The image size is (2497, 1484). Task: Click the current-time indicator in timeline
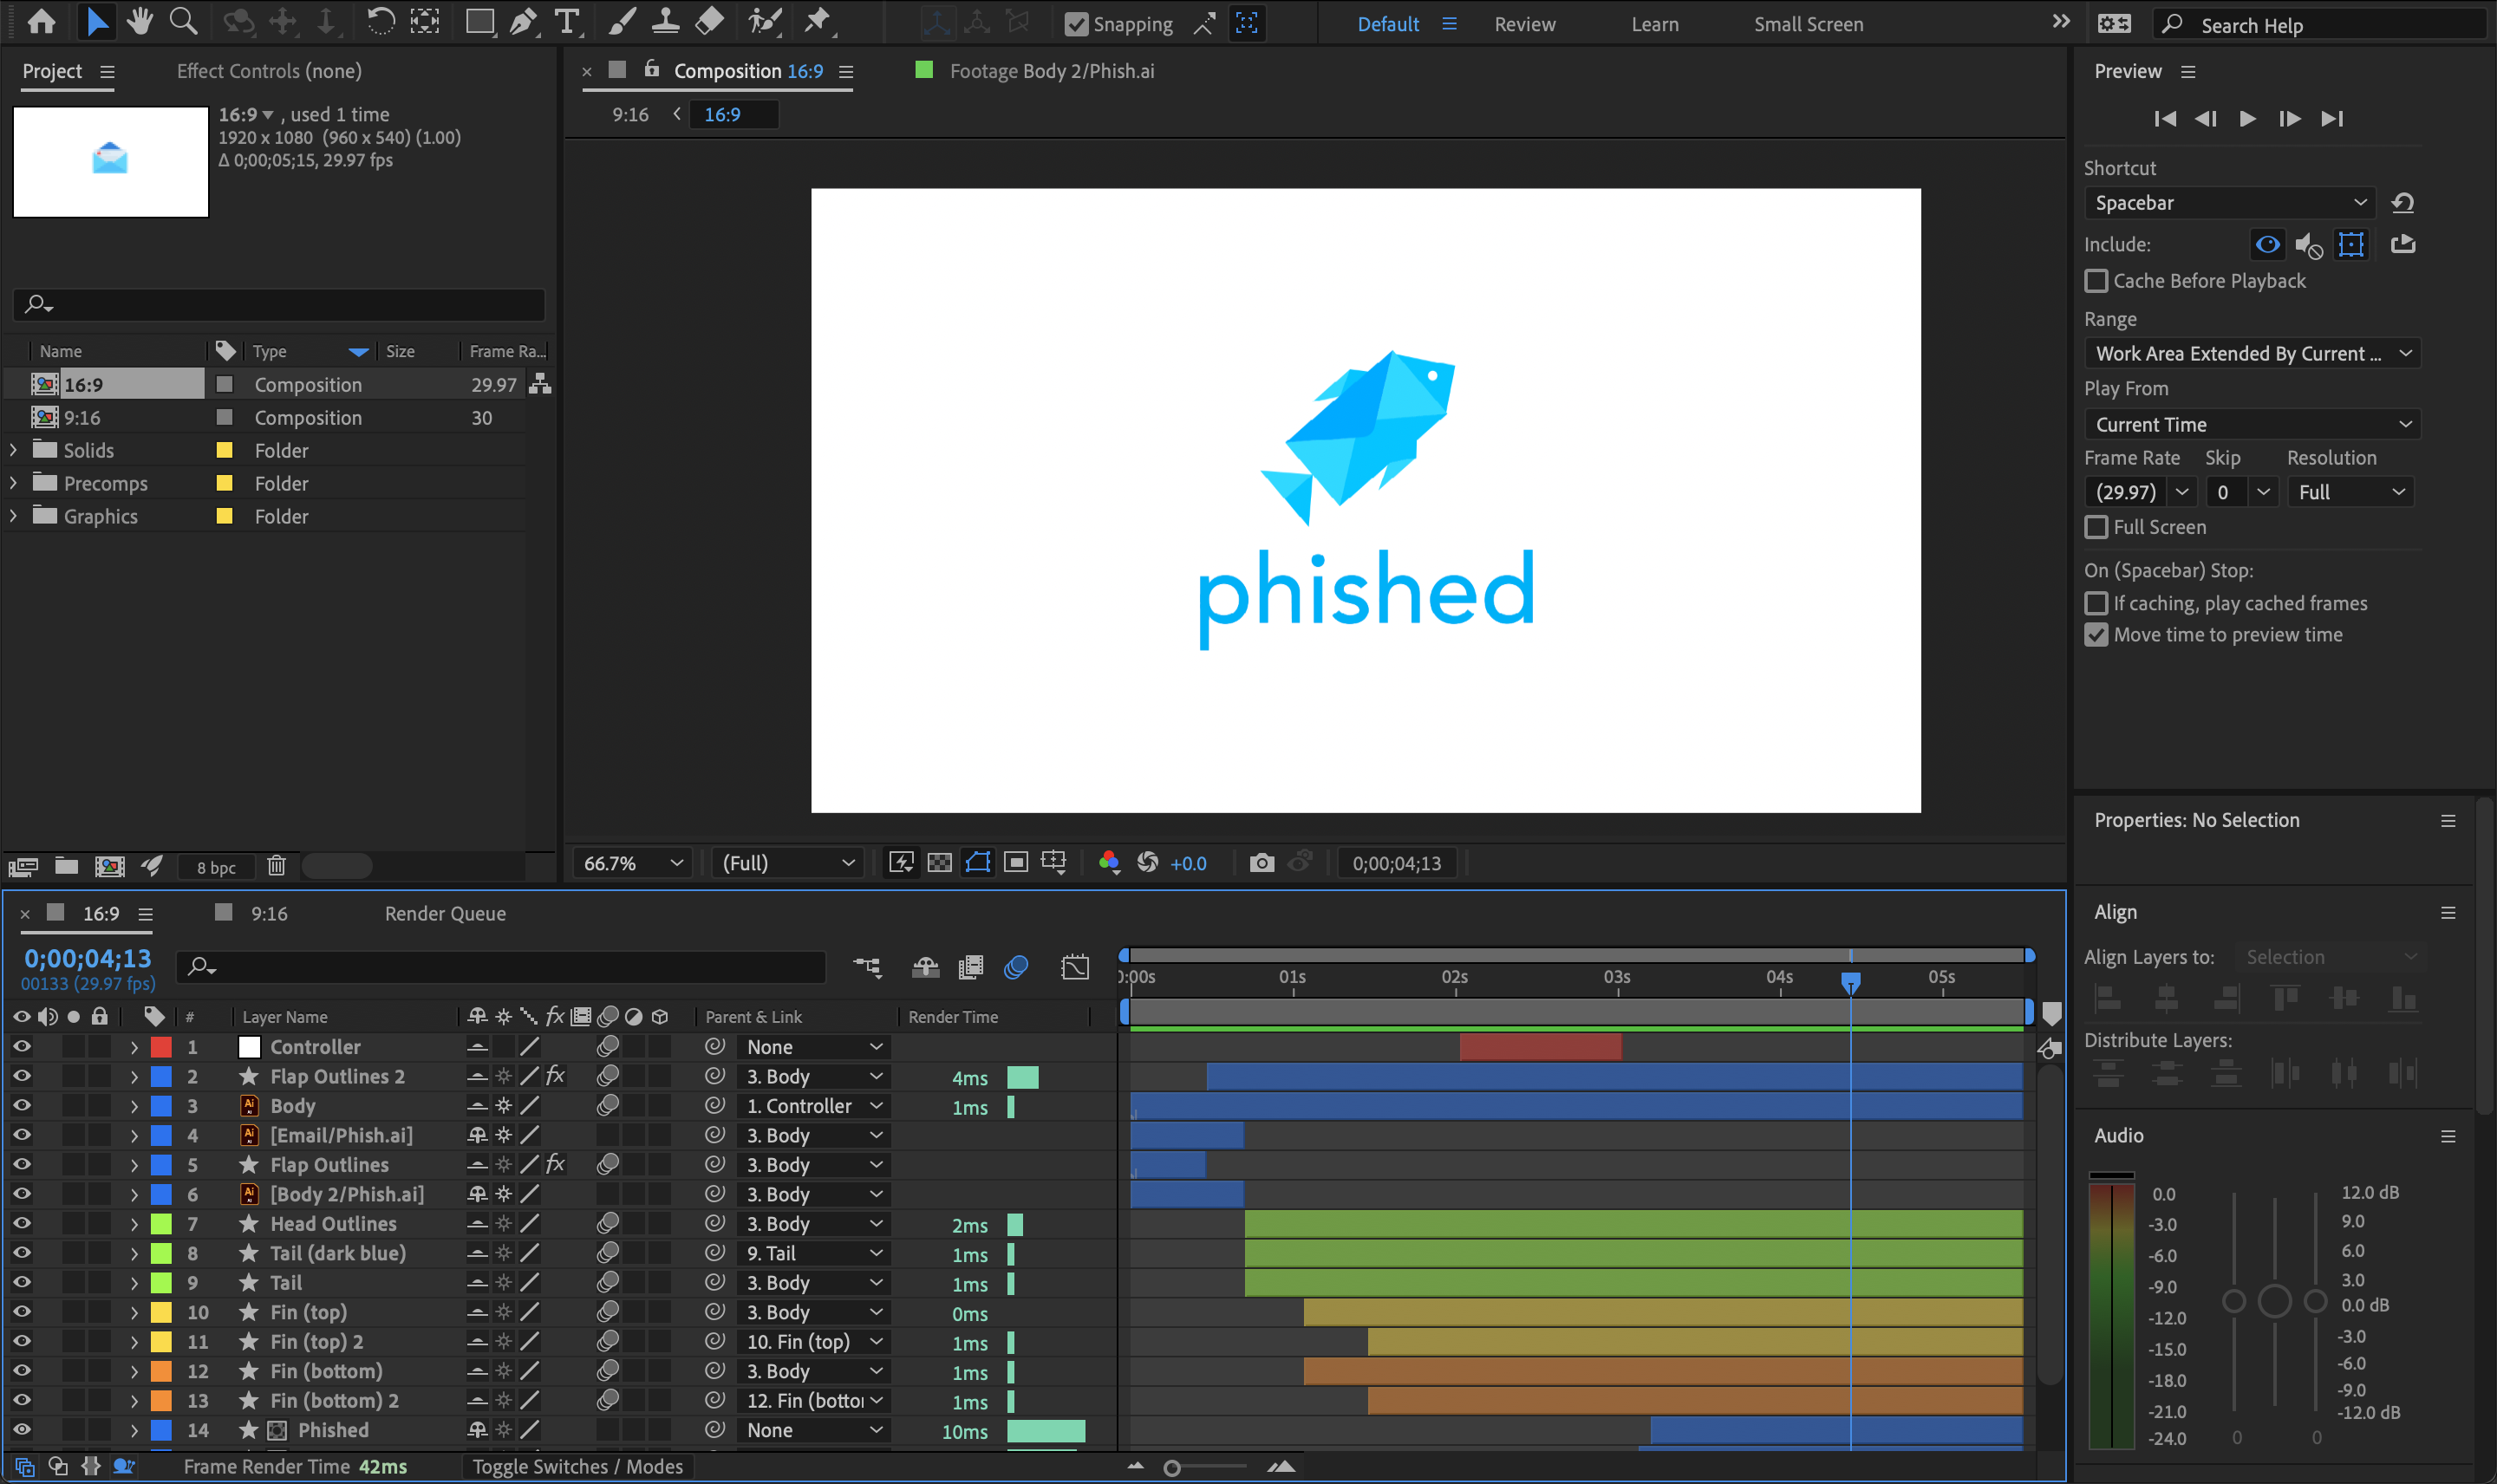(1851, 982)
